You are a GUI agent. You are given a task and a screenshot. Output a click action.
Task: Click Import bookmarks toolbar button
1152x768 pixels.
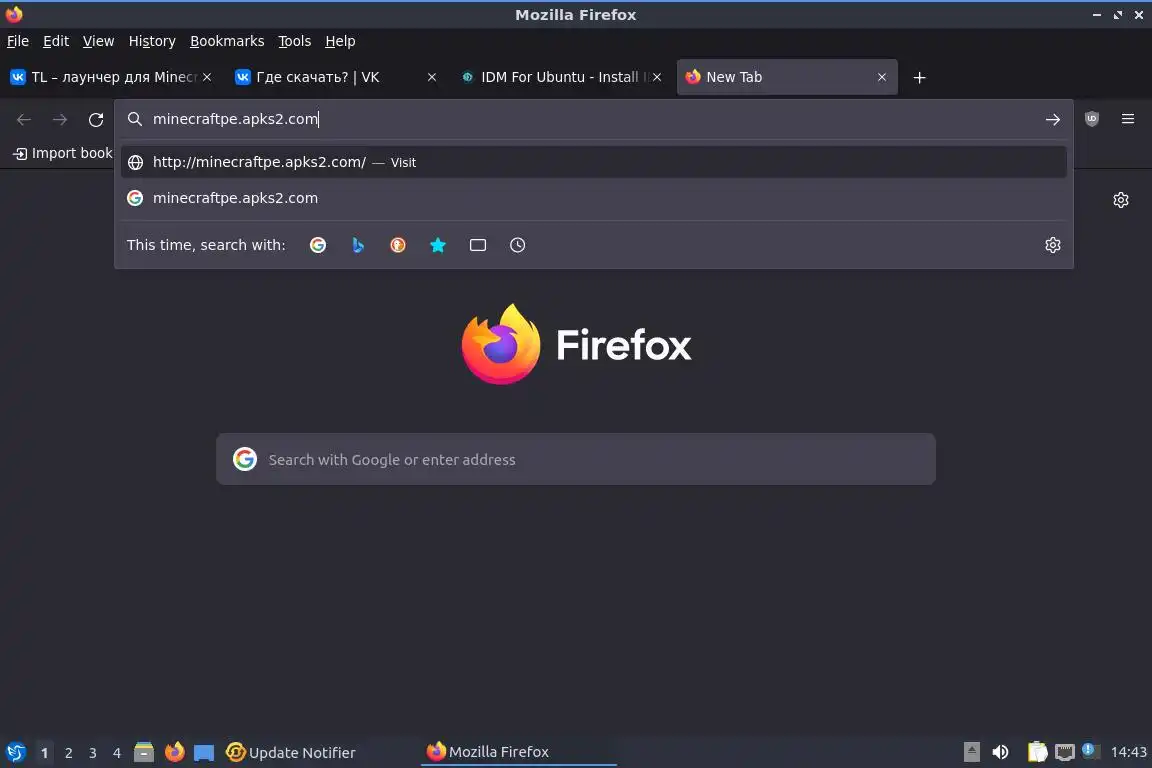click(x=63, y=153)
